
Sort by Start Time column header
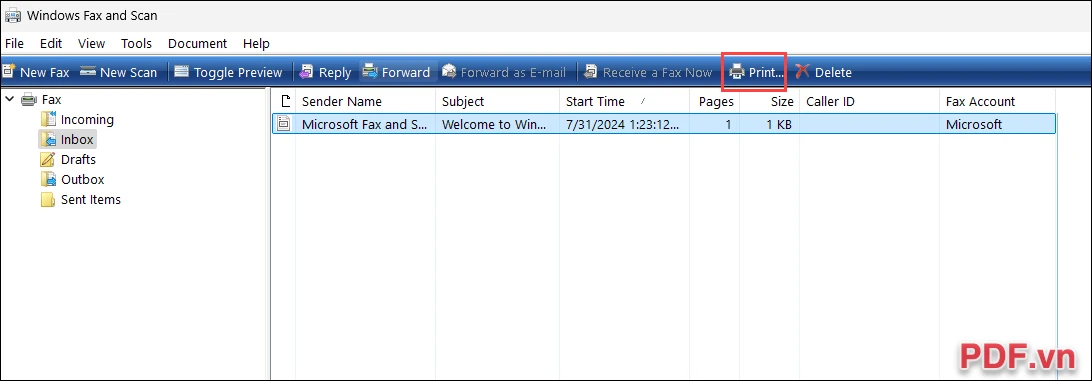pyautogui.click(x=624, y=102)
